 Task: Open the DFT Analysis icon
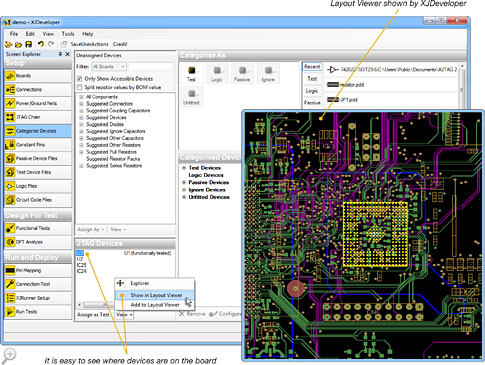[10, 242]
